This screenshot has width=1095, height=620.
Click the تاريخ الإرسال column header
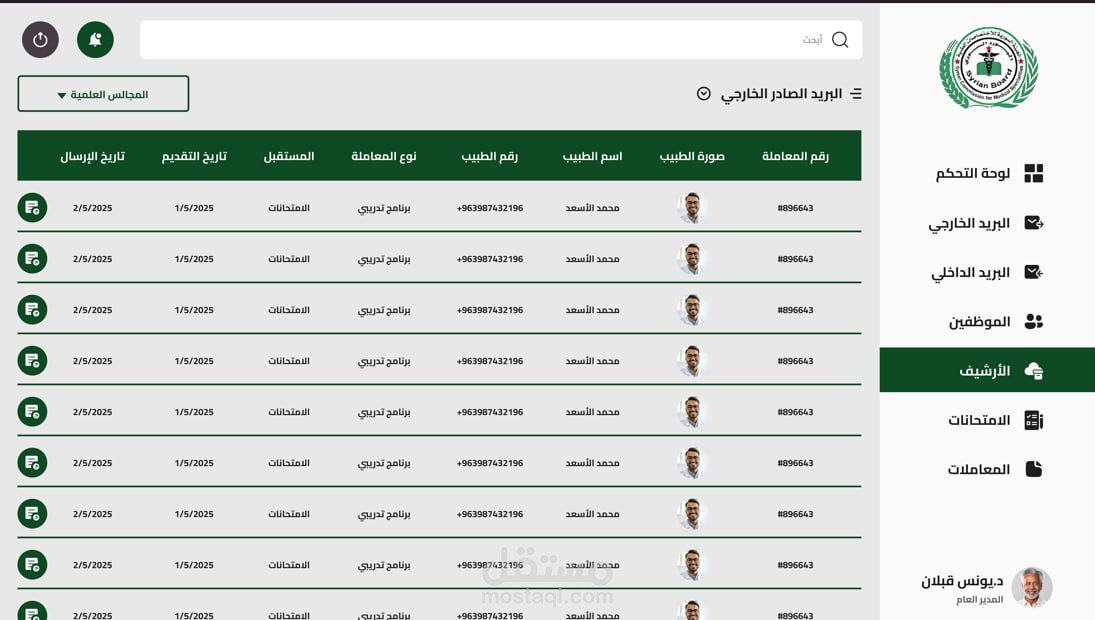tap(92, 156)
